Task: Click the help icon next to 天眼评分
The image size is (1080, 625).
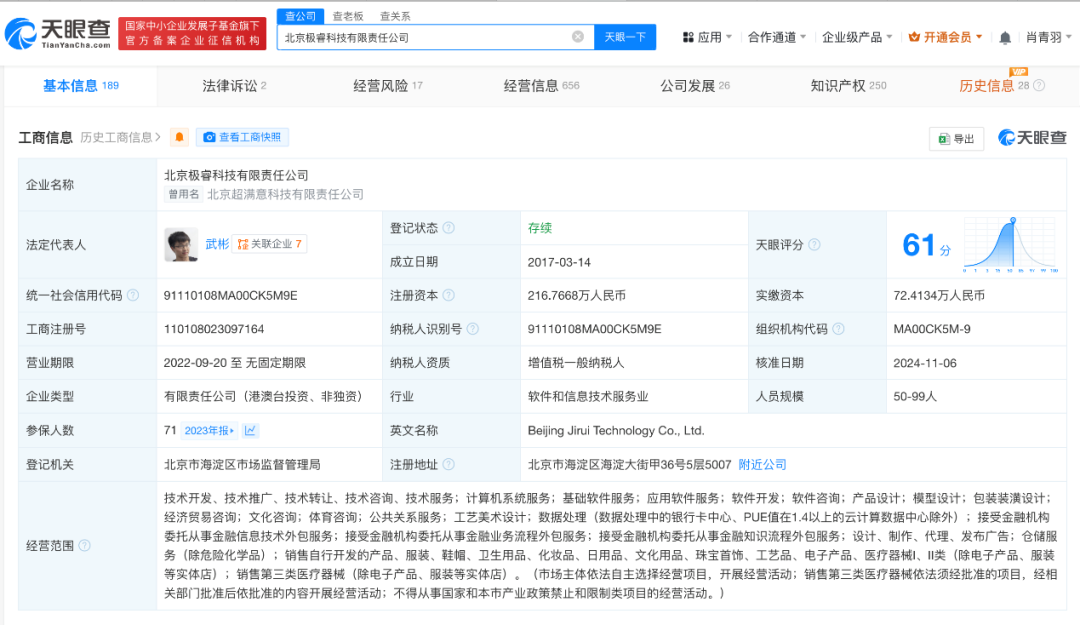Action: [814, 245]
